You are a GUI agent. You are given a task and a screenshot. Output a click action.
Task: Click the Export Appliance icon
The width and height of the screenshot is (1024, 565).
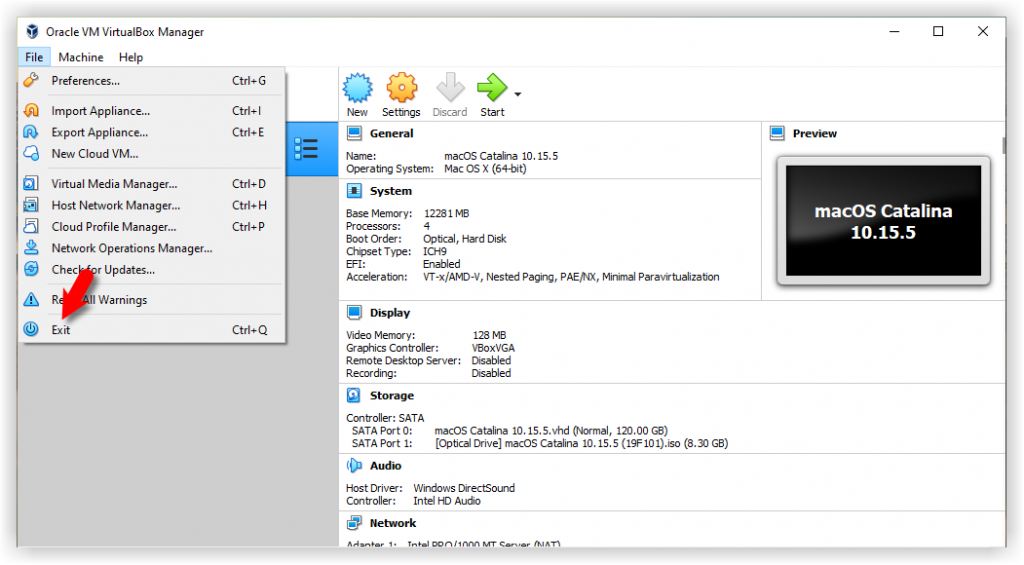point(31,132)
